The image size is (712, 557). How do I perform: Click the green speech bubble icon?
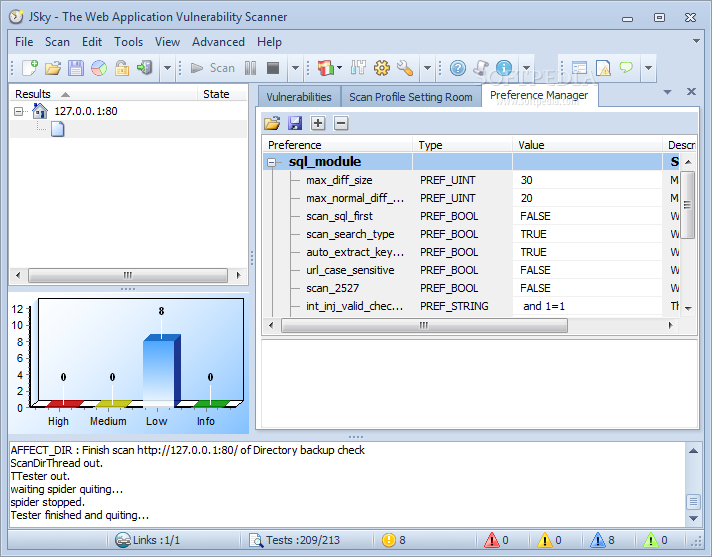click(626, 68)
